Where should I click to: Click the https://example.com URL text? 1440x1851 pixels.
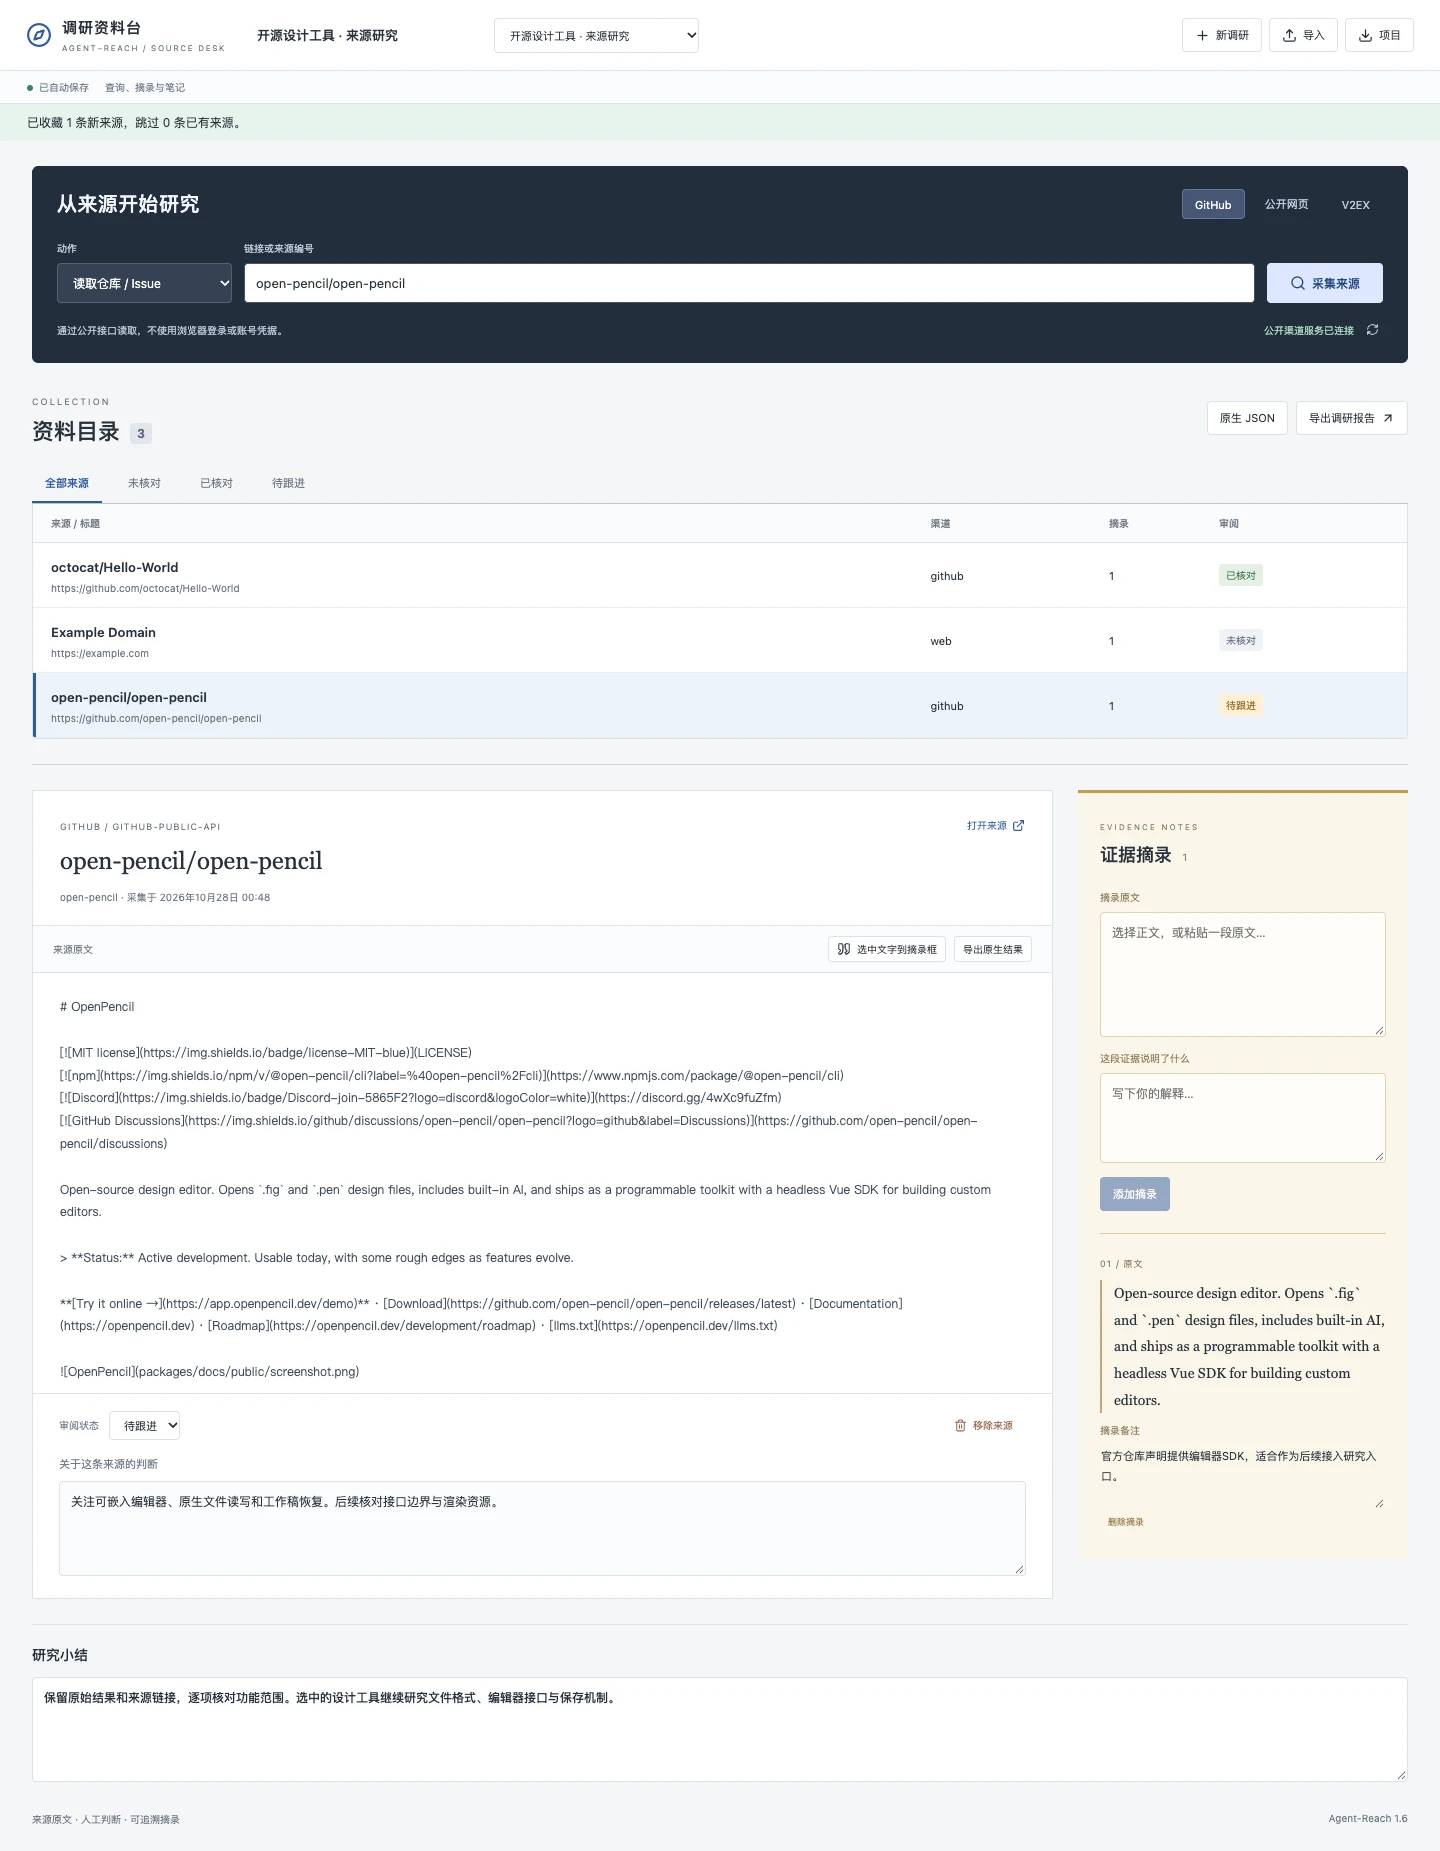click(x=100, y=654)
